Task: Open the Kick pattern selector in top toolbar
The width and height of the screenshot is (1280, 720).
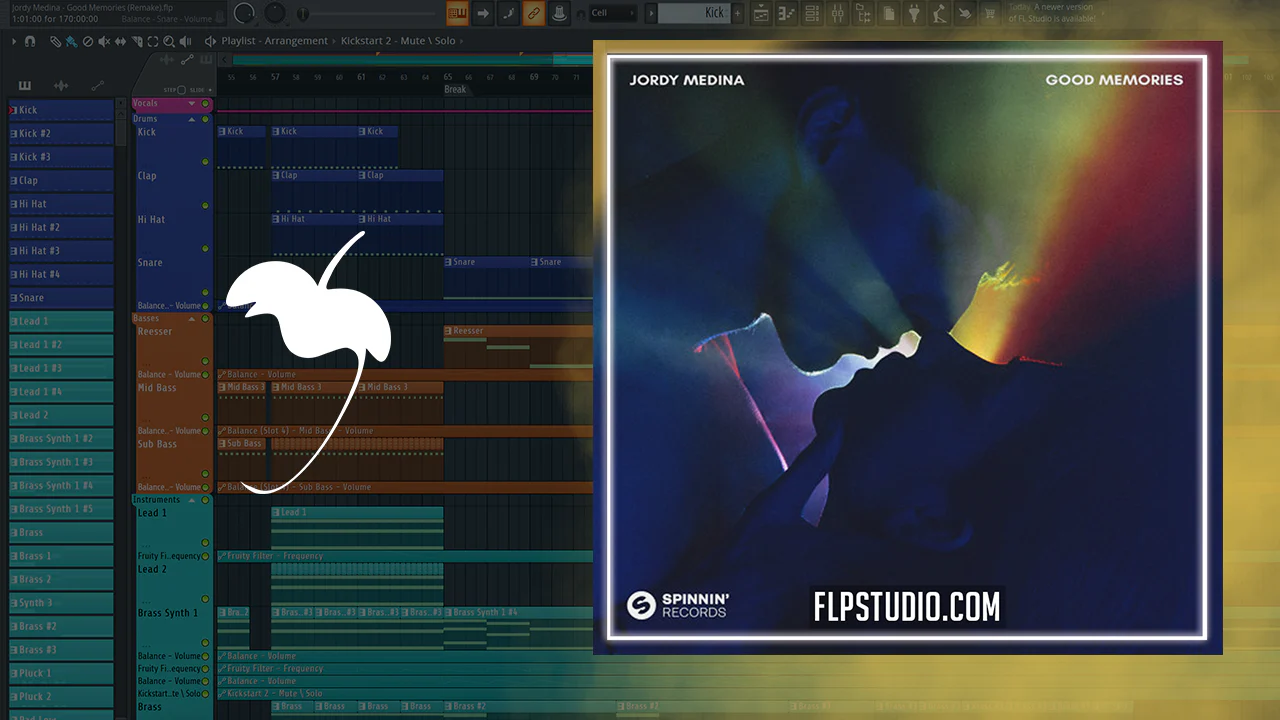Action: (x=694, y=13)
